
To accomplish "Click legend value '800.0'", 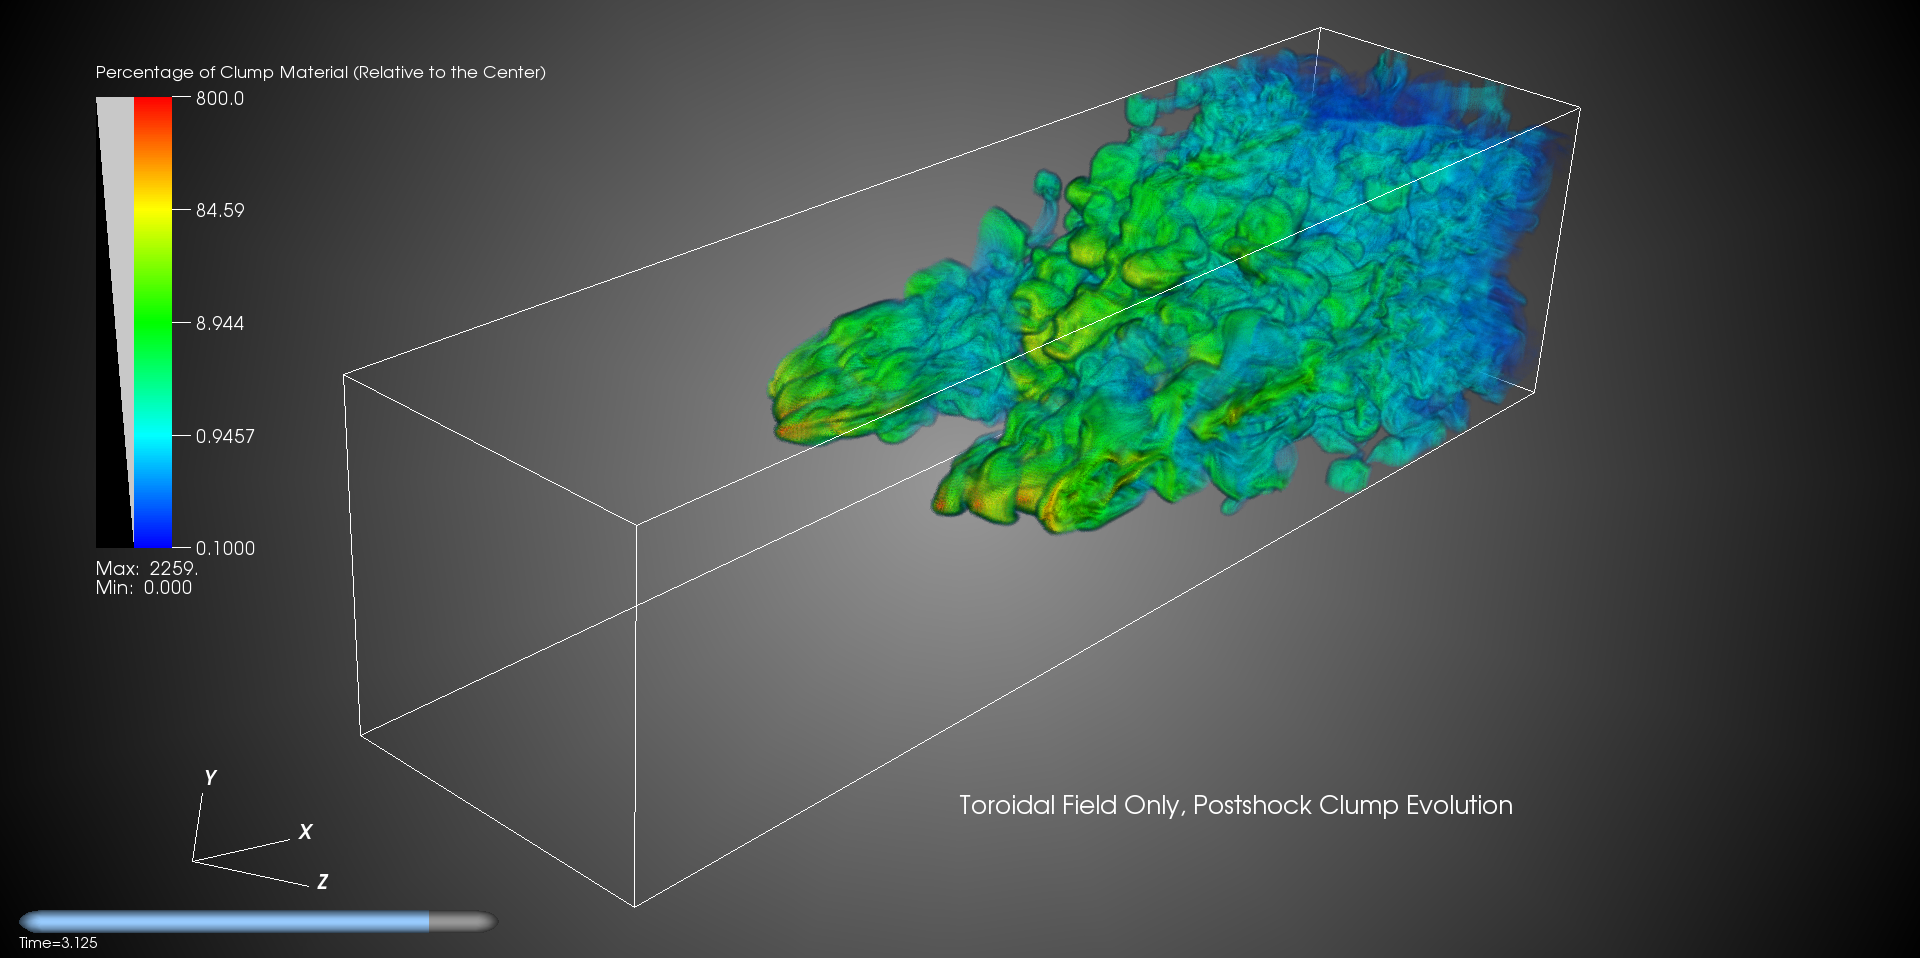I will (x=220, y=98).
